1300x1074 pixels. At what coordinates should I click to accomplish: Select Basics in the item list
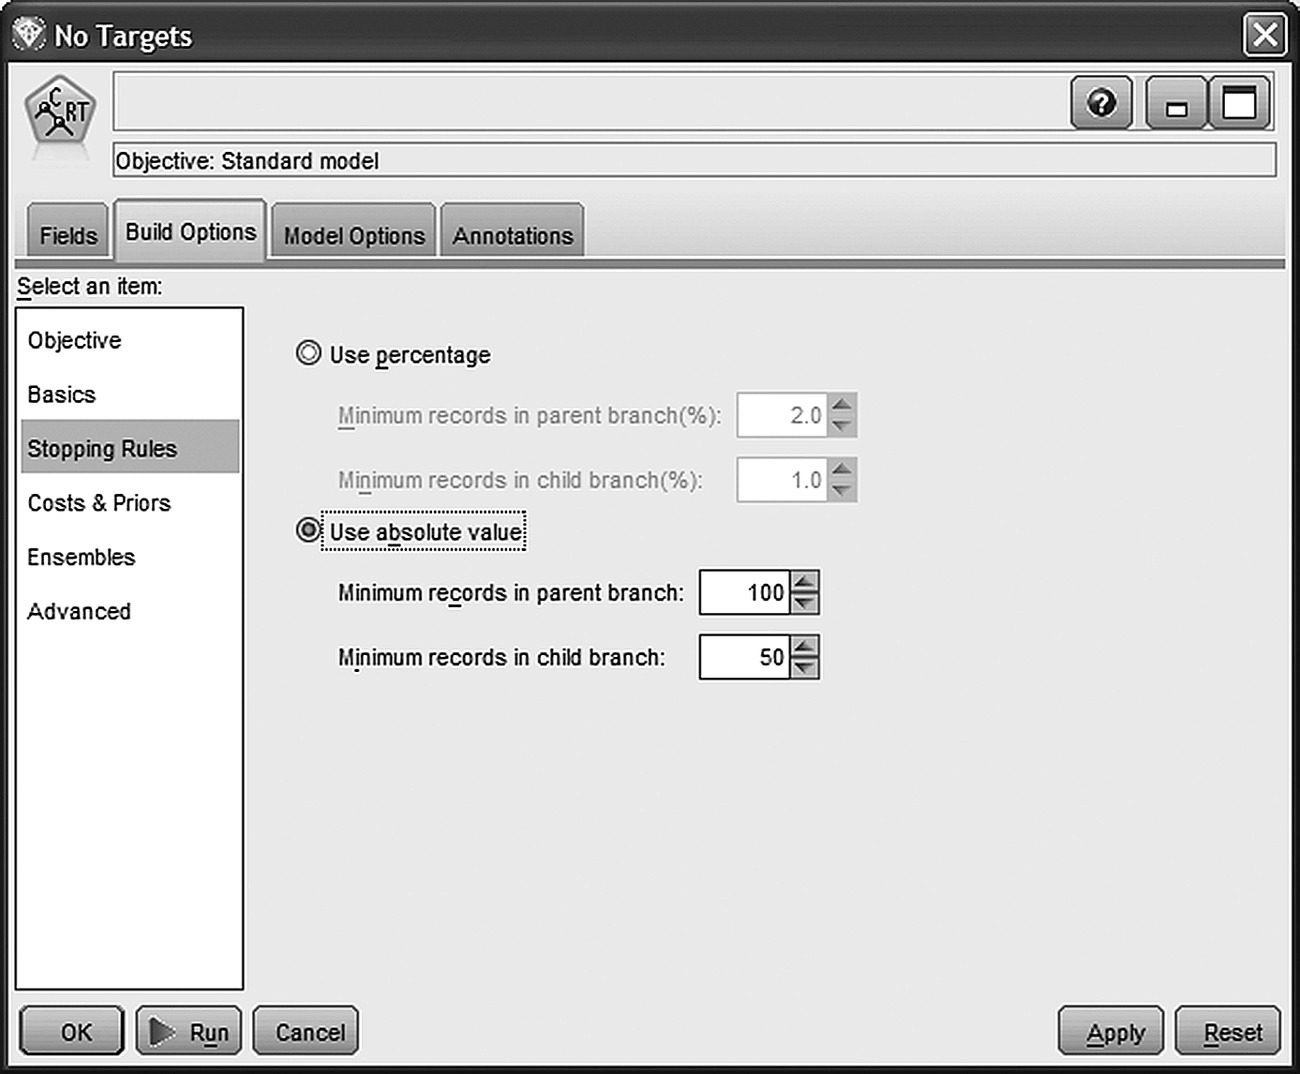click(x=130, y=394)
